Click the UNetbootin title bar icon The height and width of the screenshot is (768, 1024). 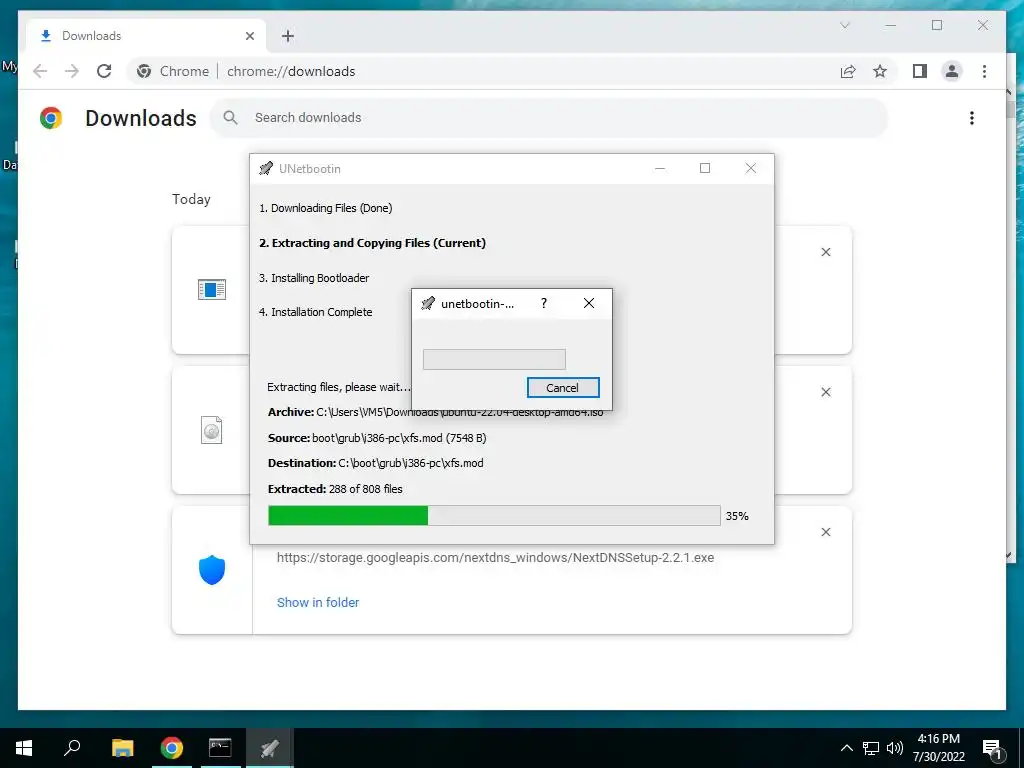pyautogui.click(x=266, y=168)
